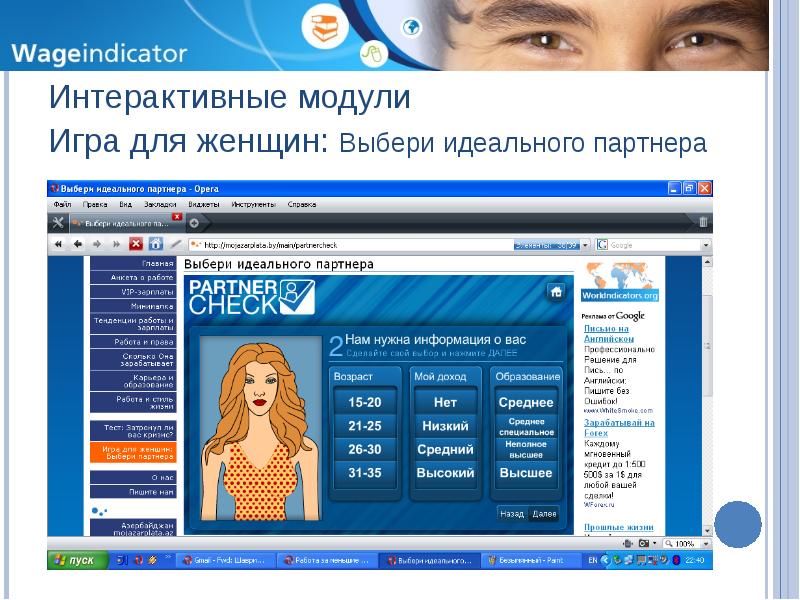Viewport: 800px width, 600px height.
Task: Open the Инструменты menu
Action: click(253, 204)
